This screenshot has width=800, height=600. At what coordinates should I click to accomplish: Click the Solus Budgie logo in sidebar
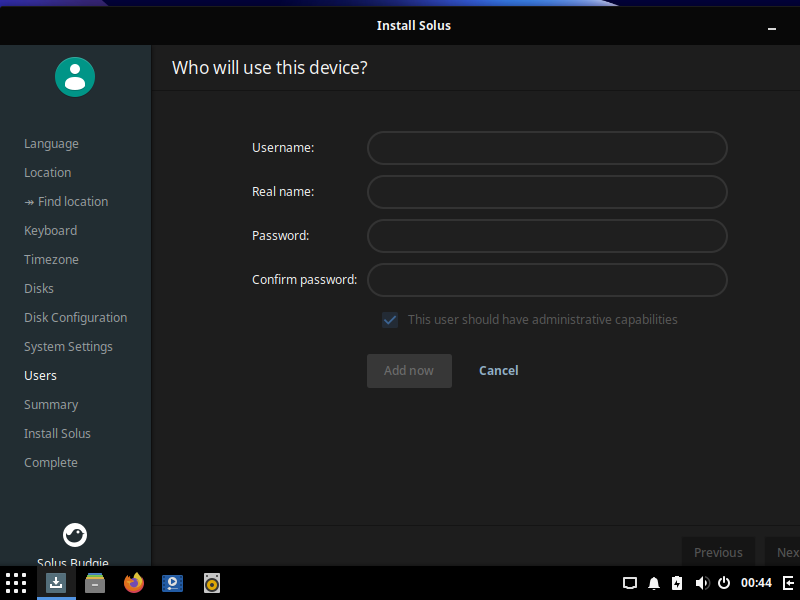pyautogui.click(x=75, y=535)
